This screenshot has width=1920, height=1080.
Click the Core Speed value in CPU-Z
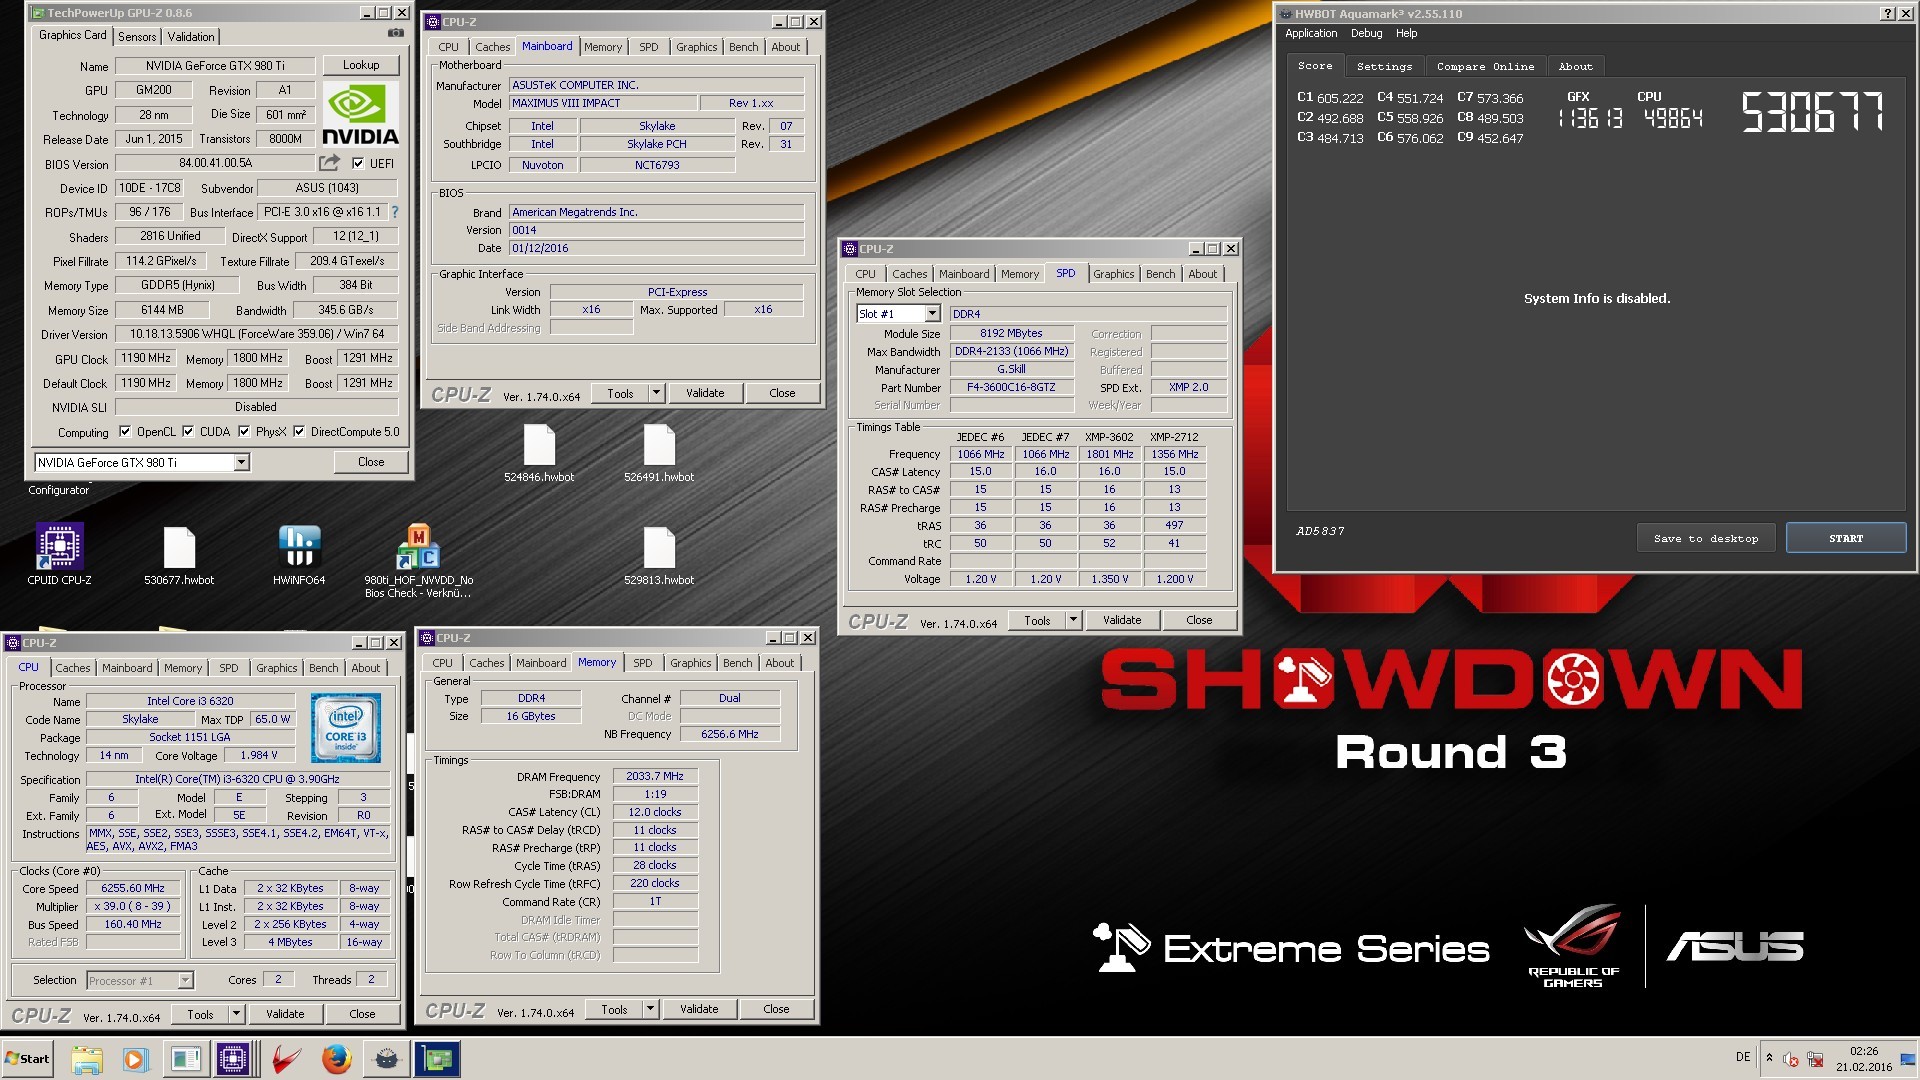click(x=133, y=888)
